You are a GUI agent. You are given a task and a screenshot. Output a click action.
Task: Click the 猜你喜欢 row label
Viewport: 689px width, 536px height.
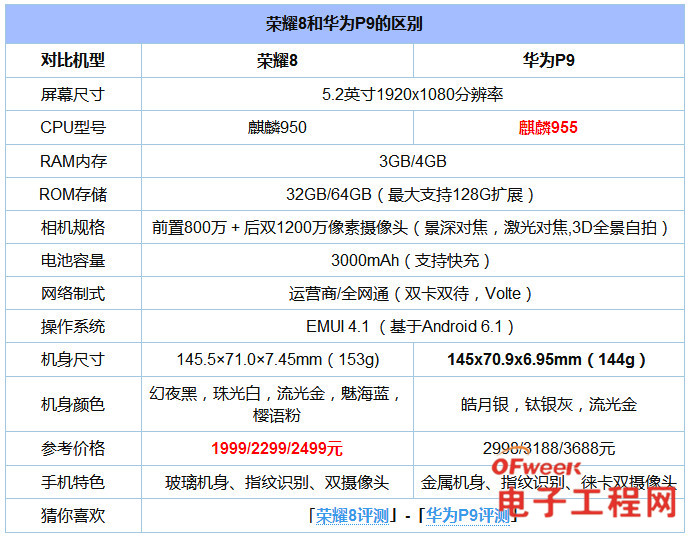[73, 516]
